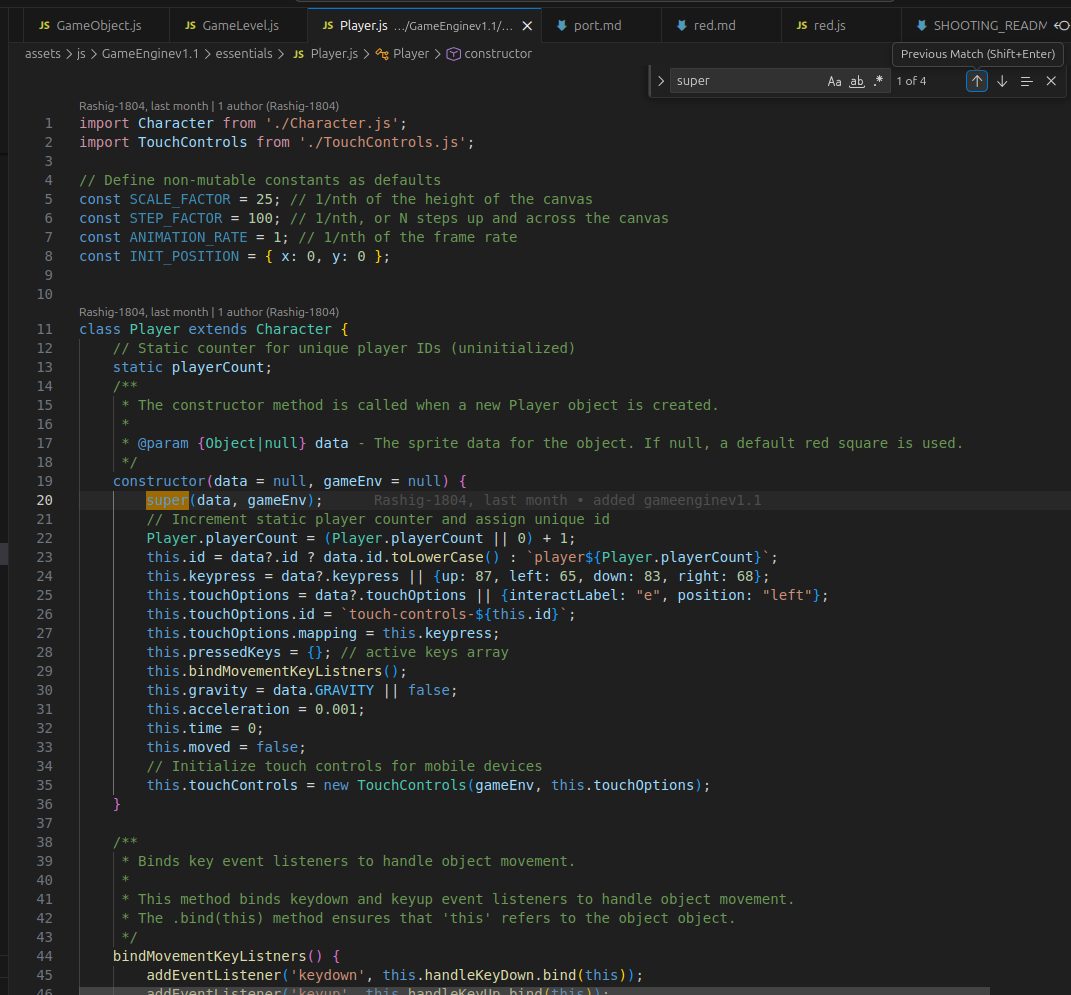Toggle Match Whole Word option
The image size is (1071, 995).
click(x=857, y=81)
